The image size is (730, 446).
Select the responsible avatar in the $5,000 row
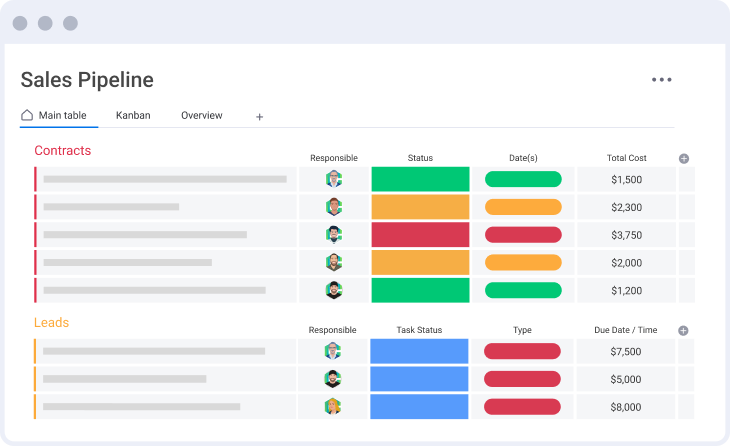333,379
